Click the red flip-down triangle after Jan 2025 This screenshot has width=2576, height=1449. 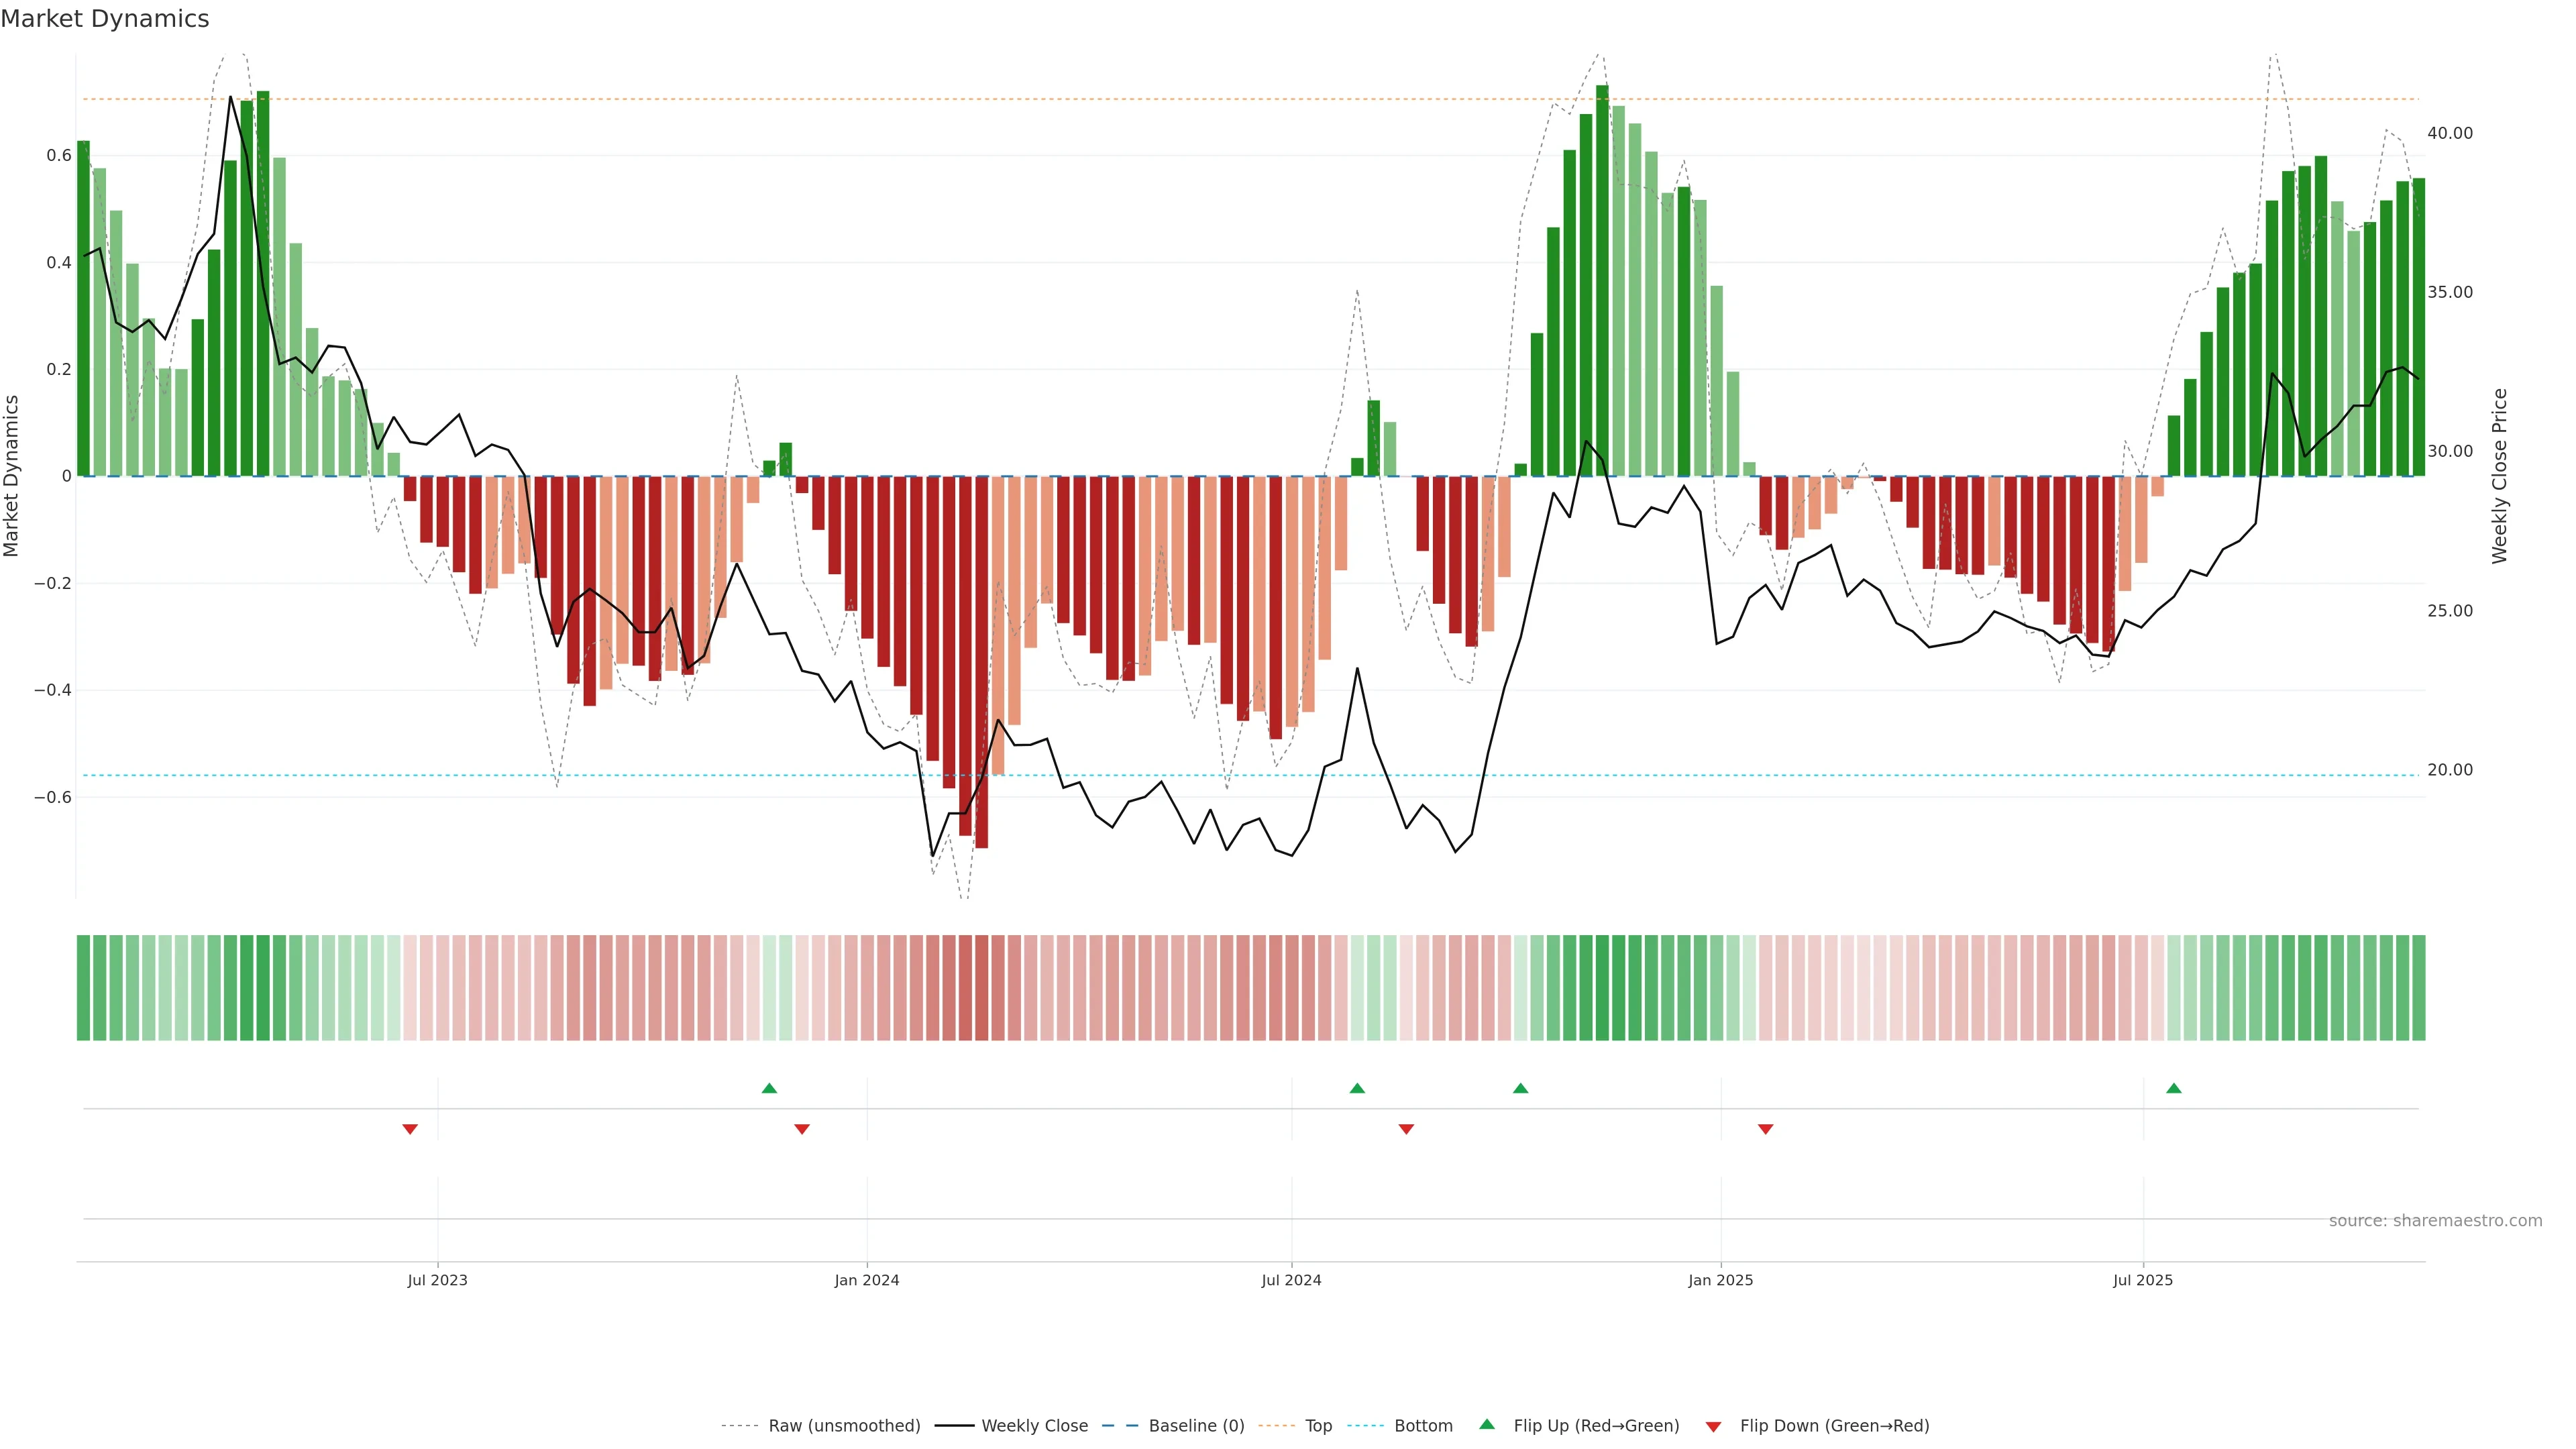click(1766, 1129)
